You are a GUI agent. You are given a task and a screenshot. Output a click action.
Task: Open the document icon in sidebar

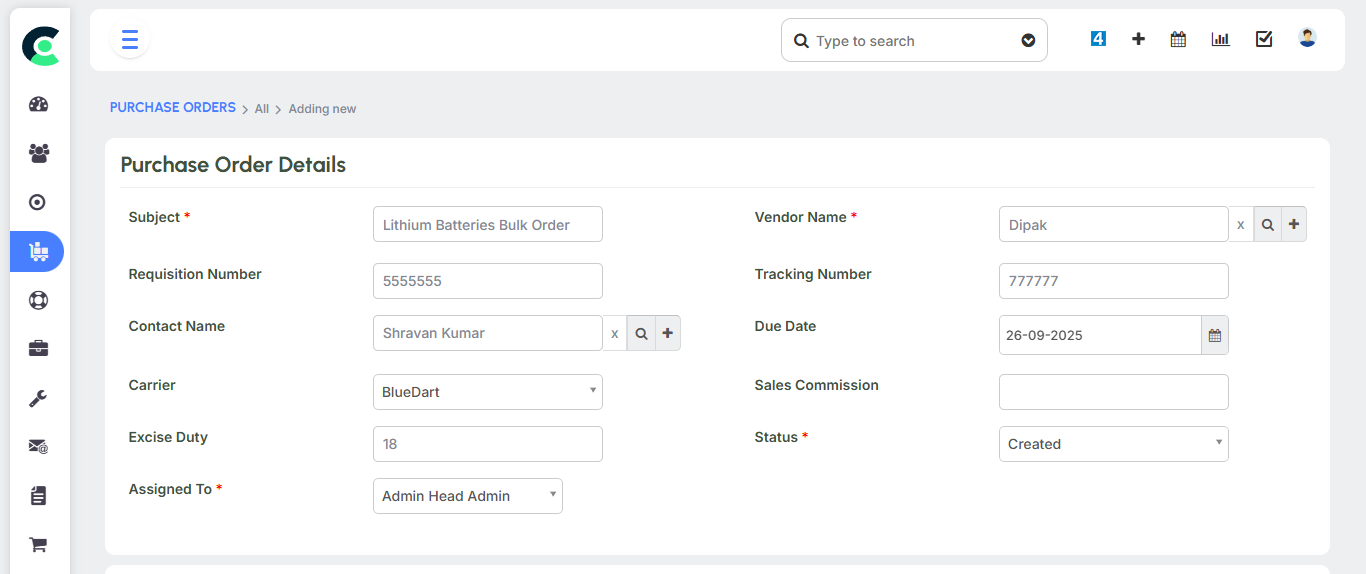click(38, 496)
